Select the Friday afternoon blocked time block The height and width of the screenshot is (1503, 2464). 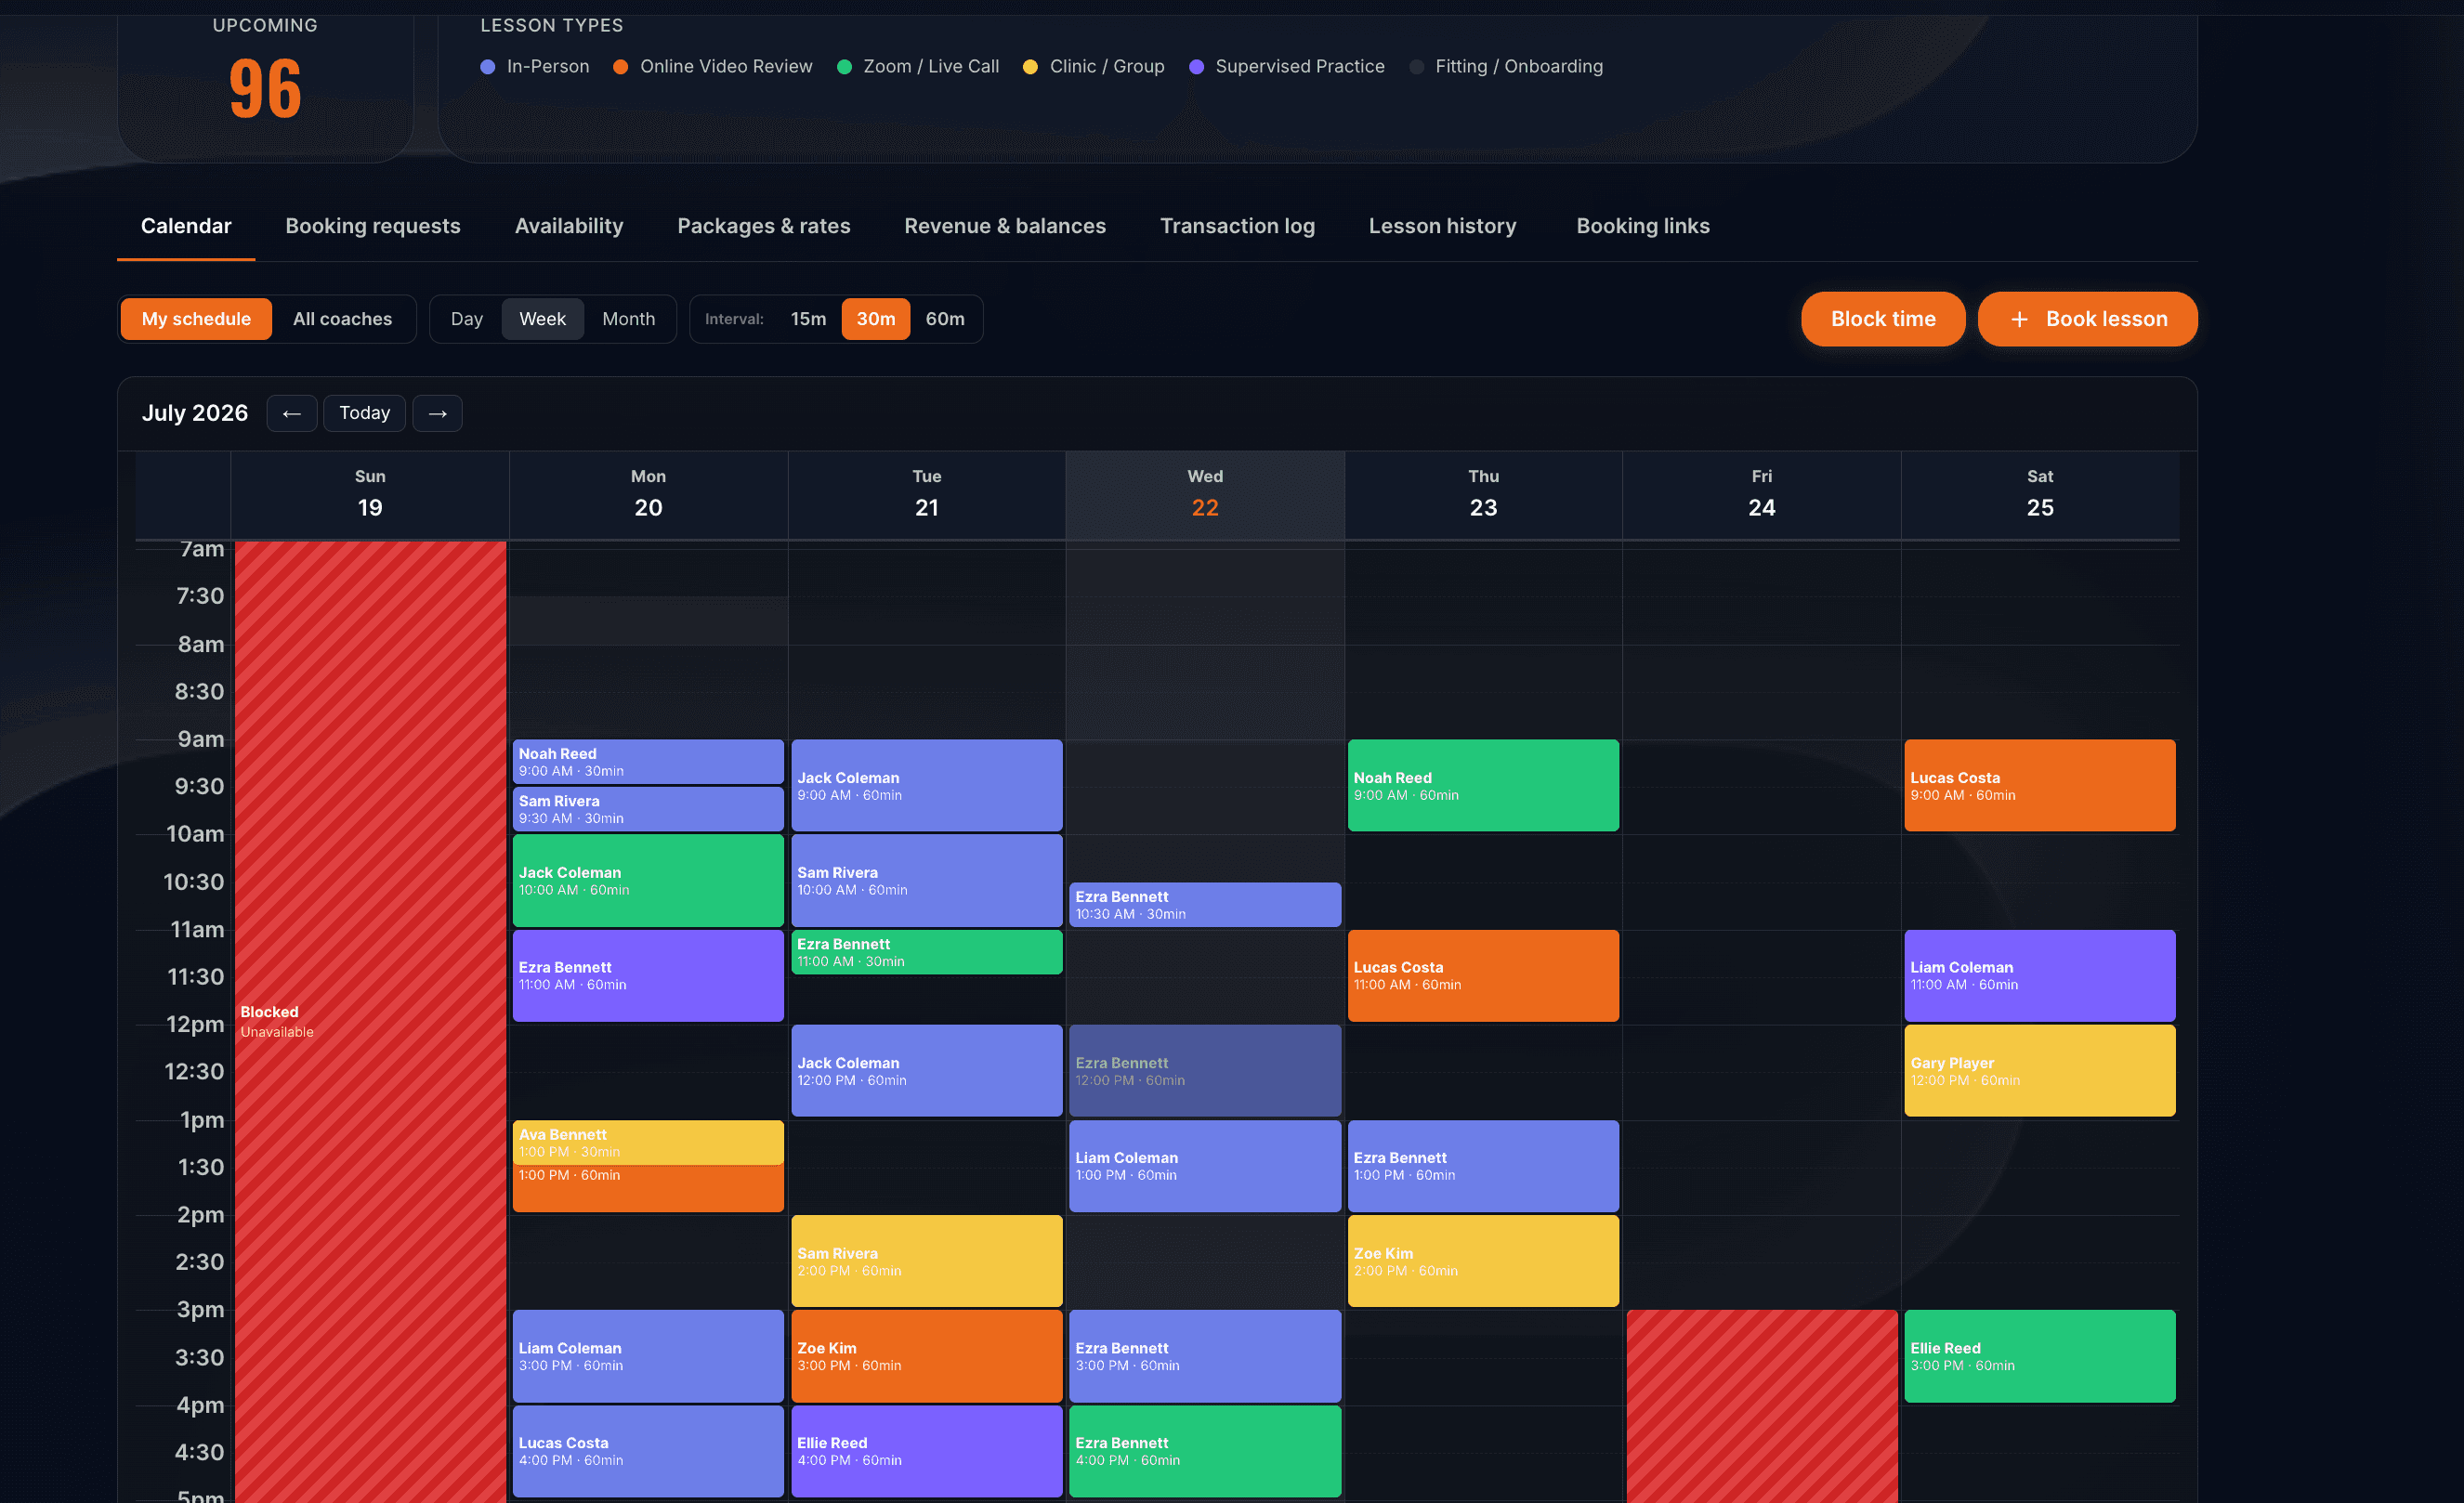[1761, 1406]
